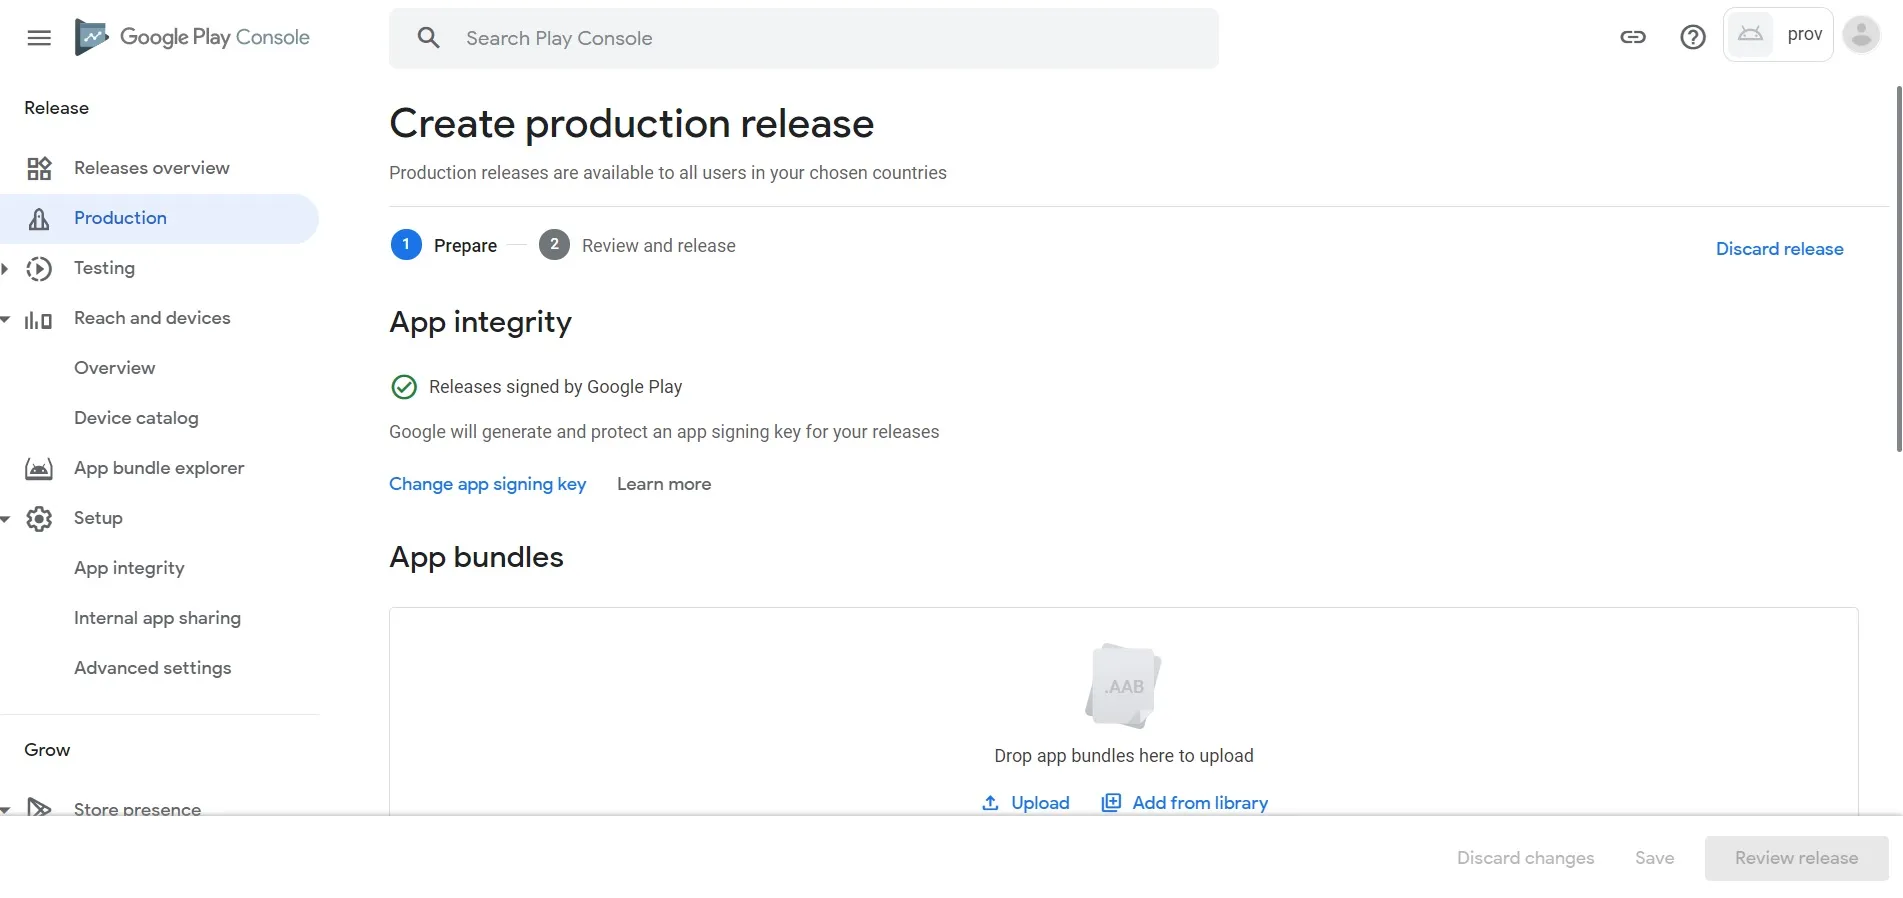The image size is (1903, 898).
Task: Collapse the Setup section arrow
Action: (x=6, y=519)
